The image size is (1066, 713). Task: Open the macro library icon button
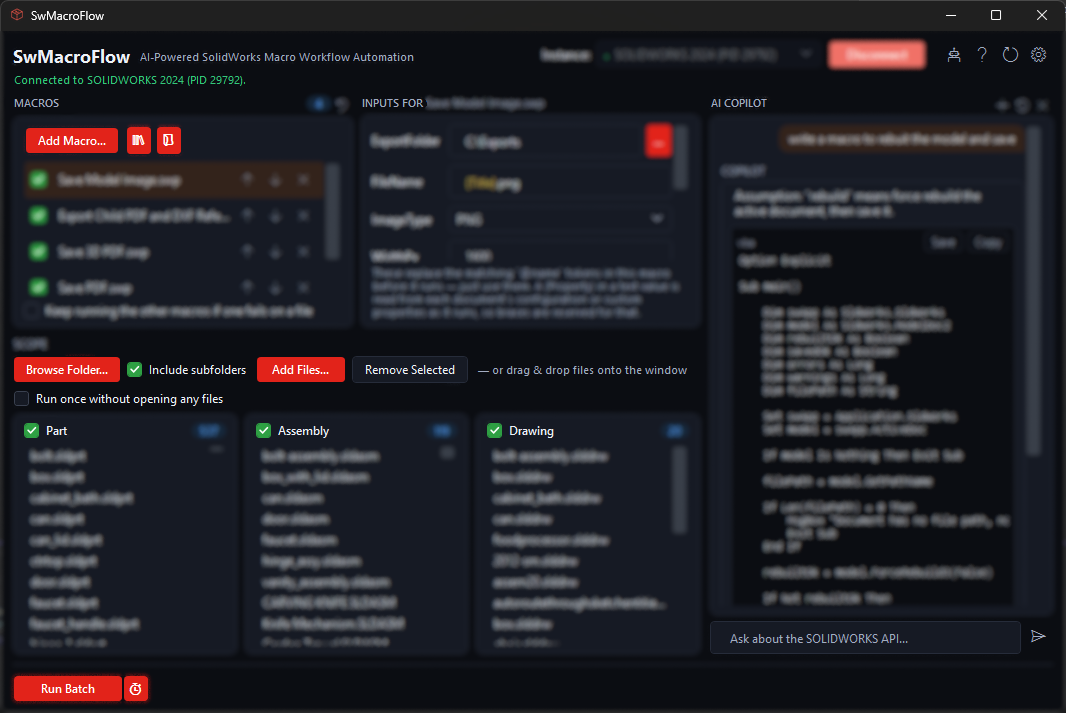pyautogui.click(x=139, y=141)
